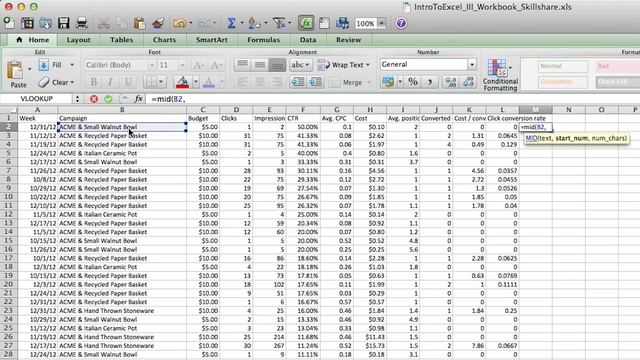Click the Clear eraser button
The width and height of the screenshot is (640, 360).
point(56,82)
